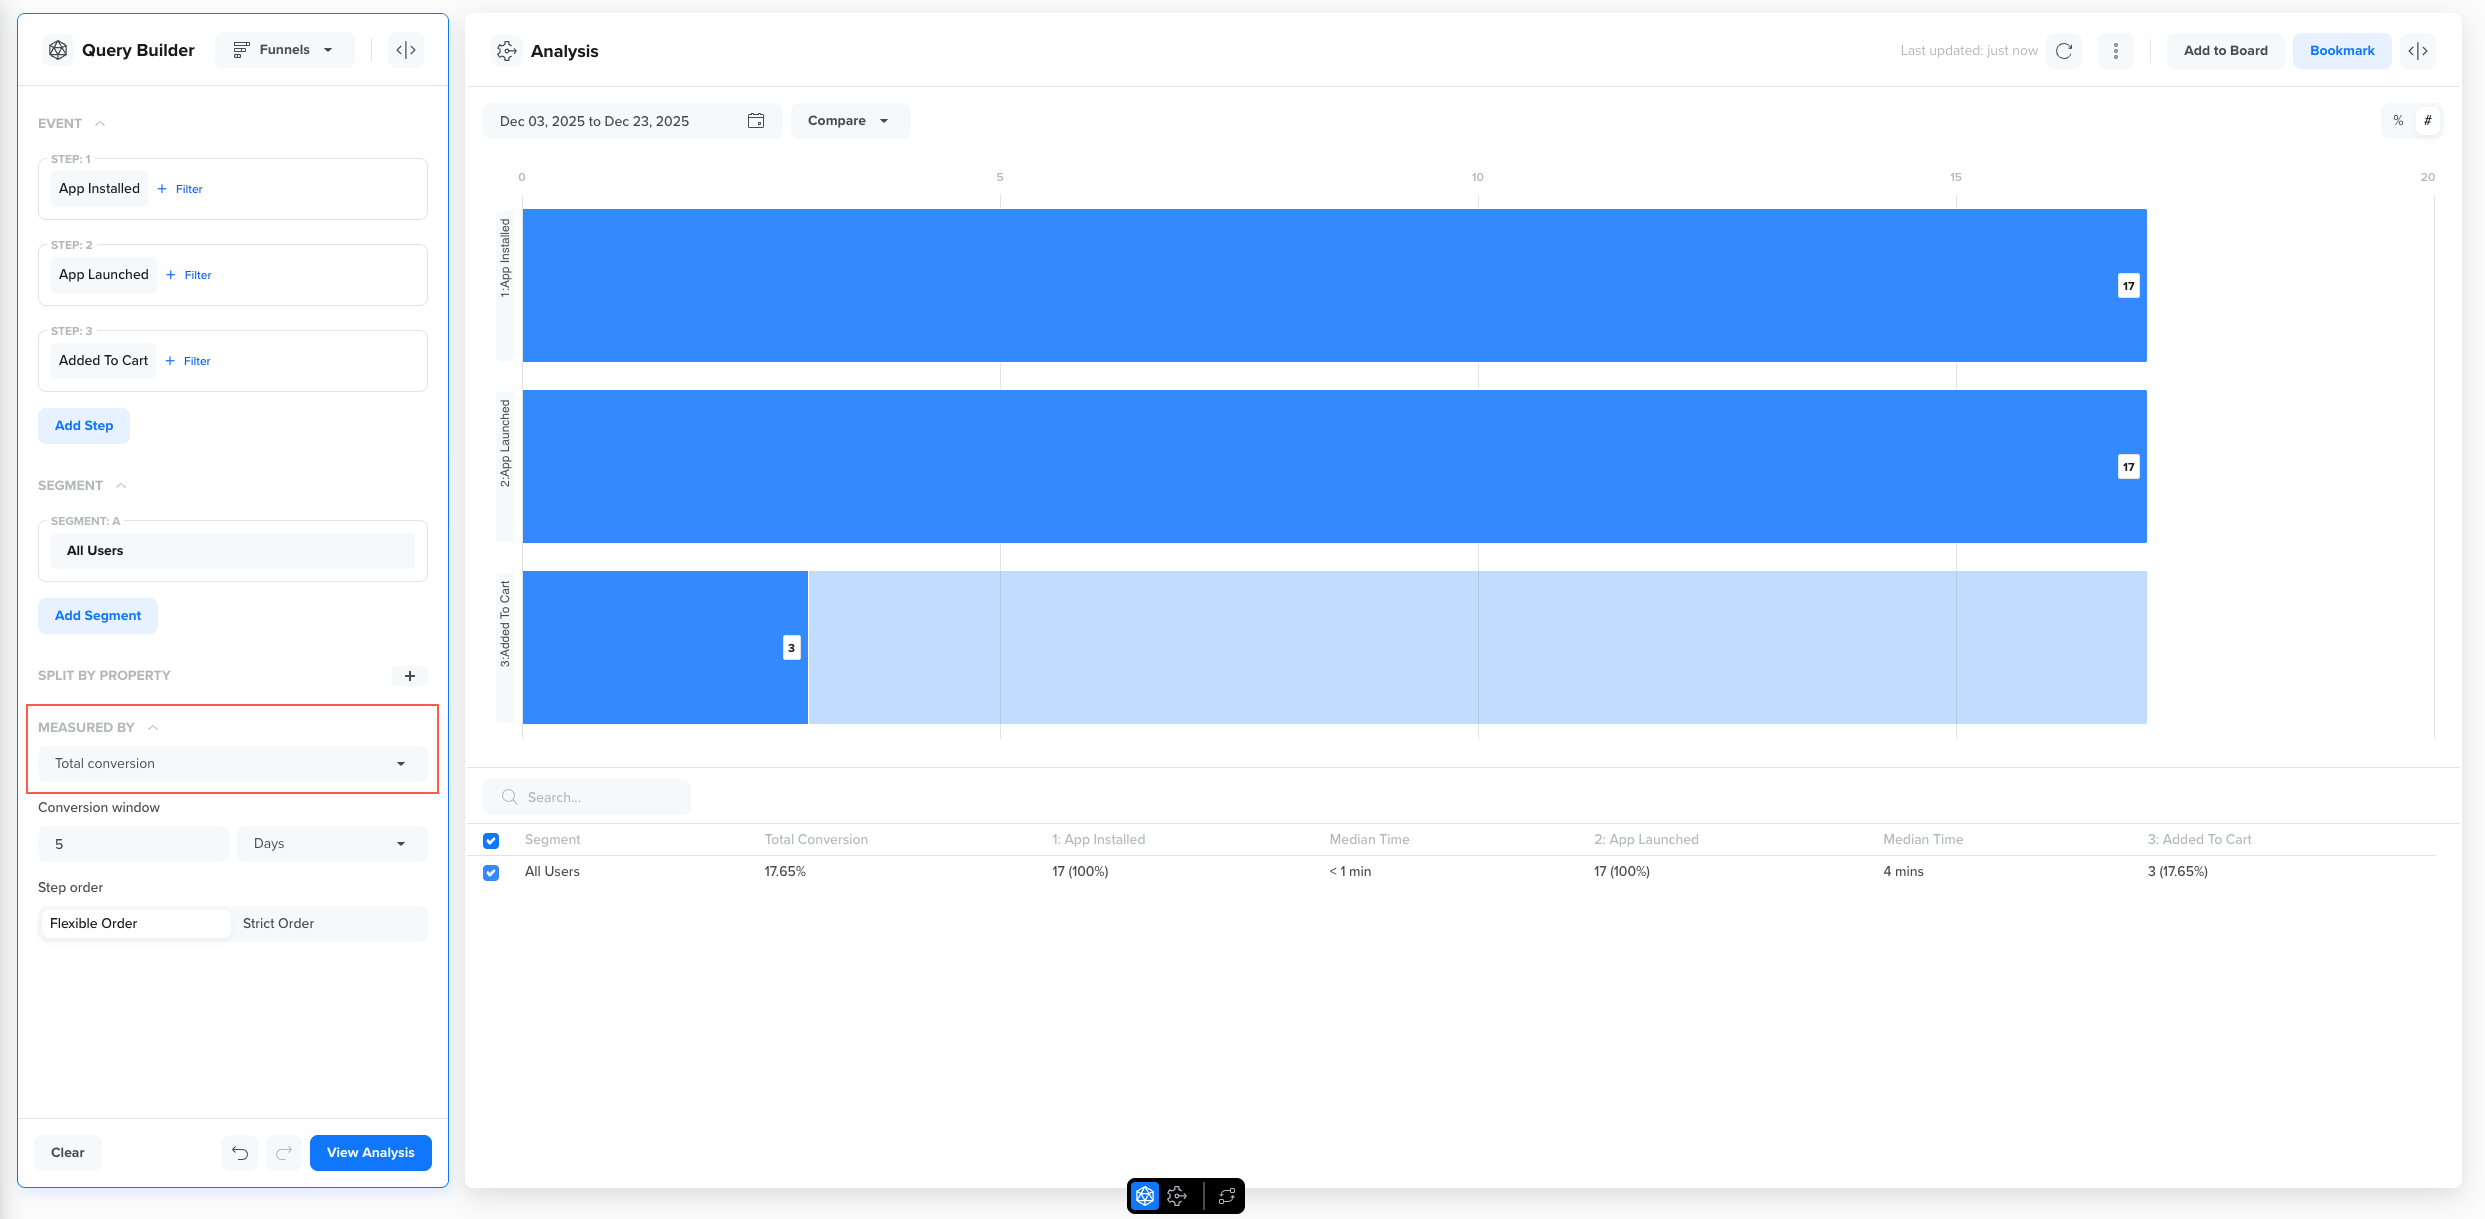Uncheck the All Users row checkbox
The width and height of the screenshot is (2485, 1219).
491,872
